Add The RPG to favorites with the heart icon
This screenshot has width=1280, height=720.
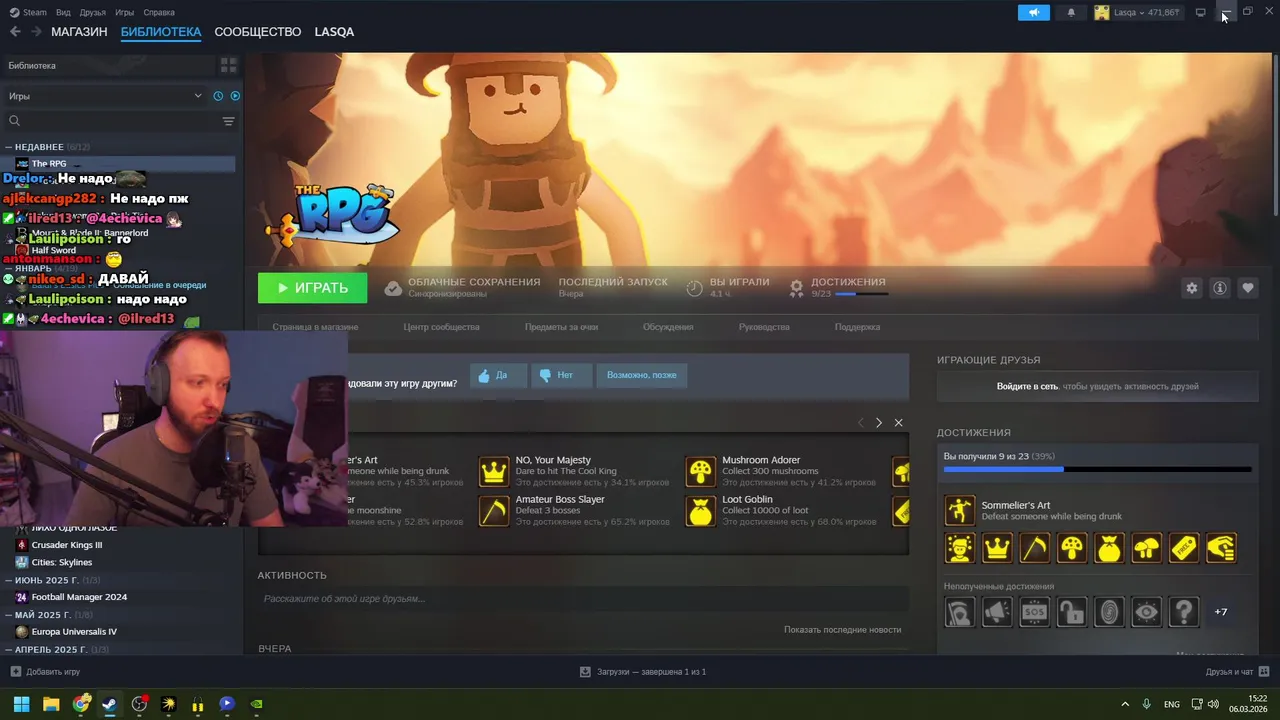click(1247, 288)
